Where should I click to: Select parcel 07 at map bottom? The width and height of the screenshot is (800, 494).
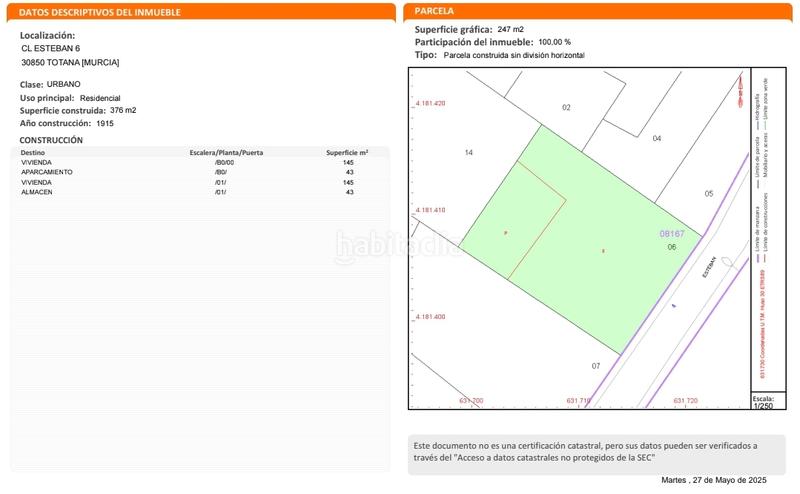tap(596, 366)
